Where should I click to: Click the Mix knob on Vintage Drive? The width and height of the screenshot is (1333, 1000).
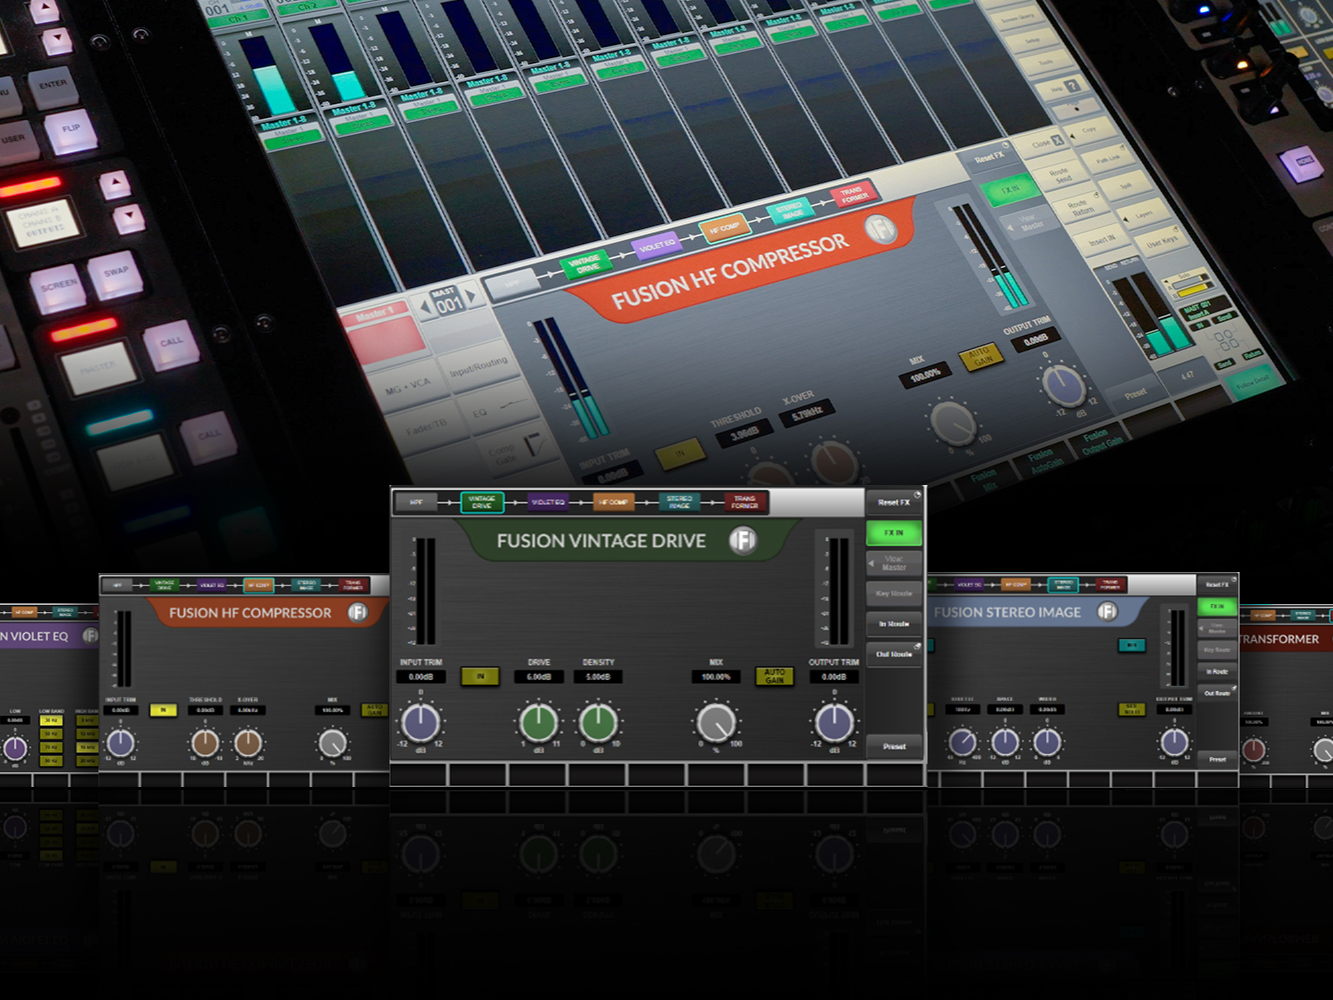(716, 722)
